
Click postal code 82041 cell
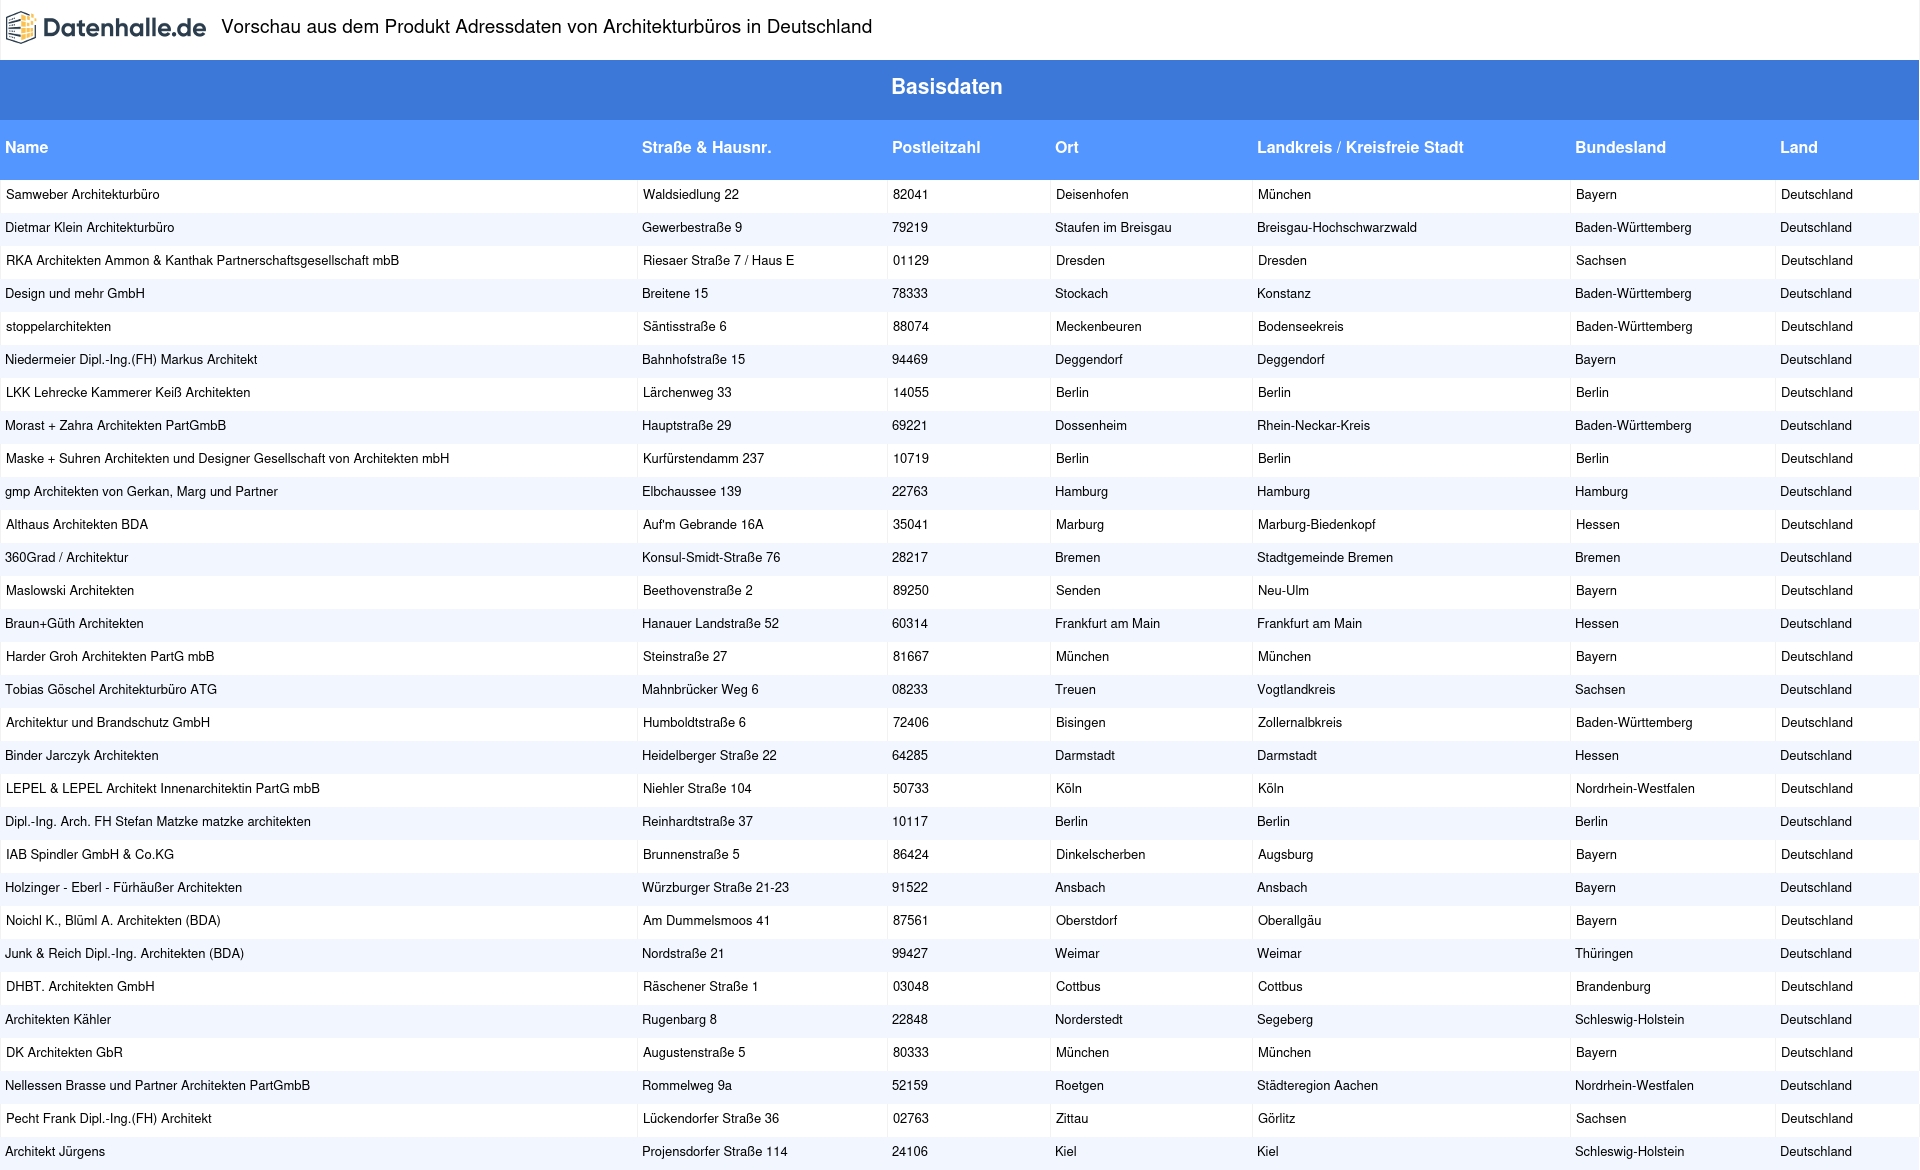pos(910,195)
